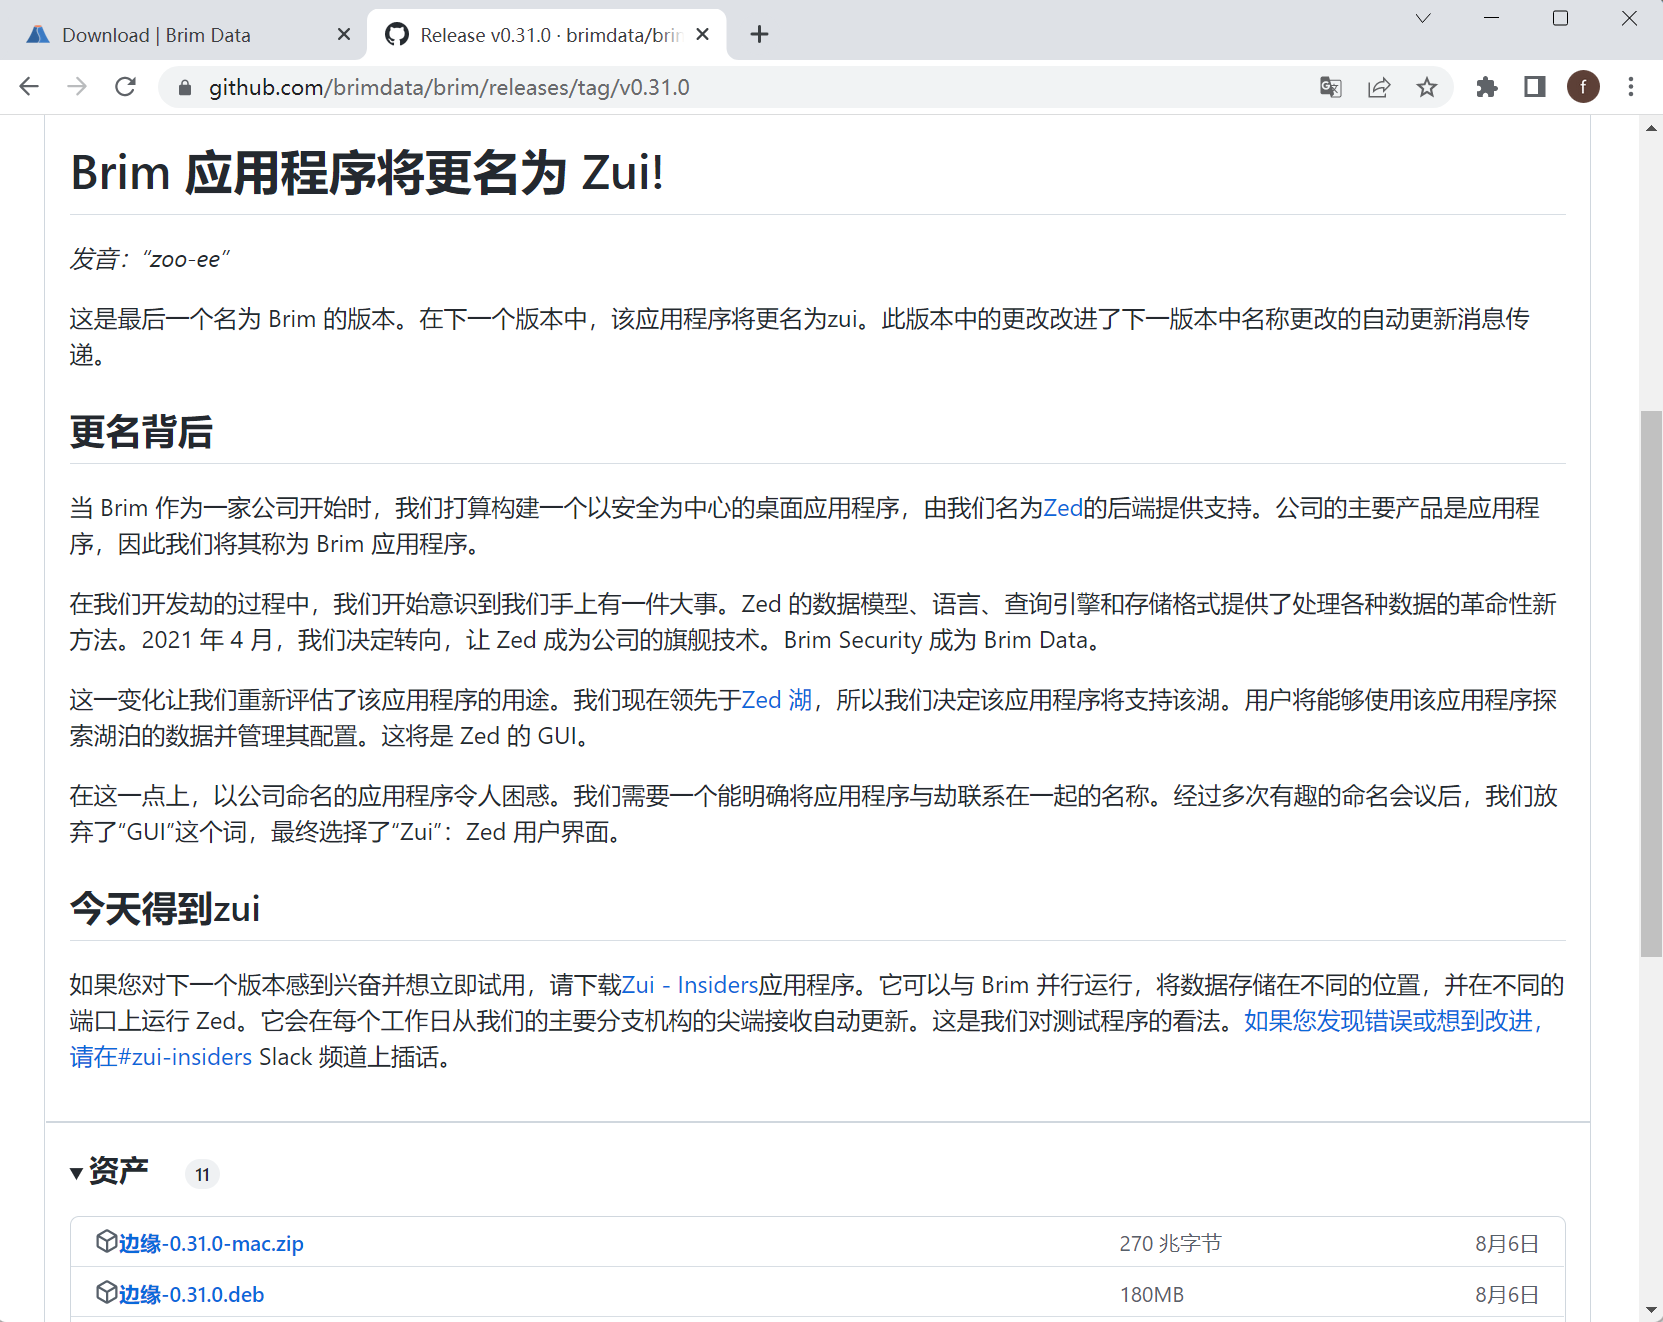Download the 边缘-0.31.0.deb asset
The width and height of the screenshot is (1663, 1322).
pos(191,1294)
